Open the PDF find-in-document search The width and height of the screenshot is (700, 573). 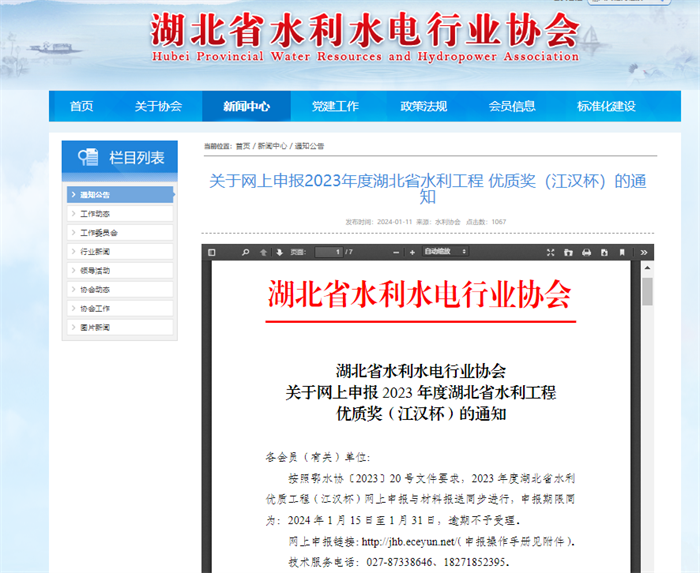[x=245, y=253]
